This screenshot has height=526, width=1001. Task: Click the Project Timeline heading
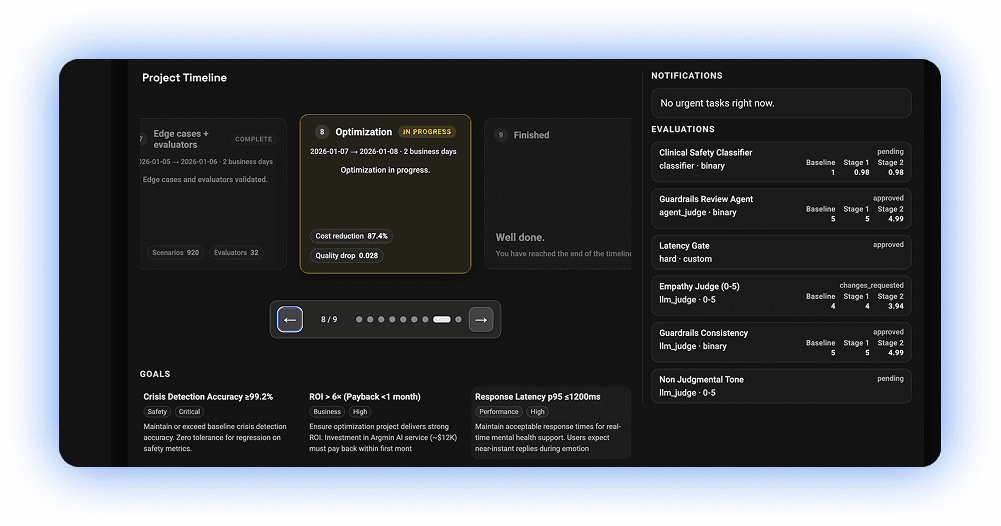(184, 78)
